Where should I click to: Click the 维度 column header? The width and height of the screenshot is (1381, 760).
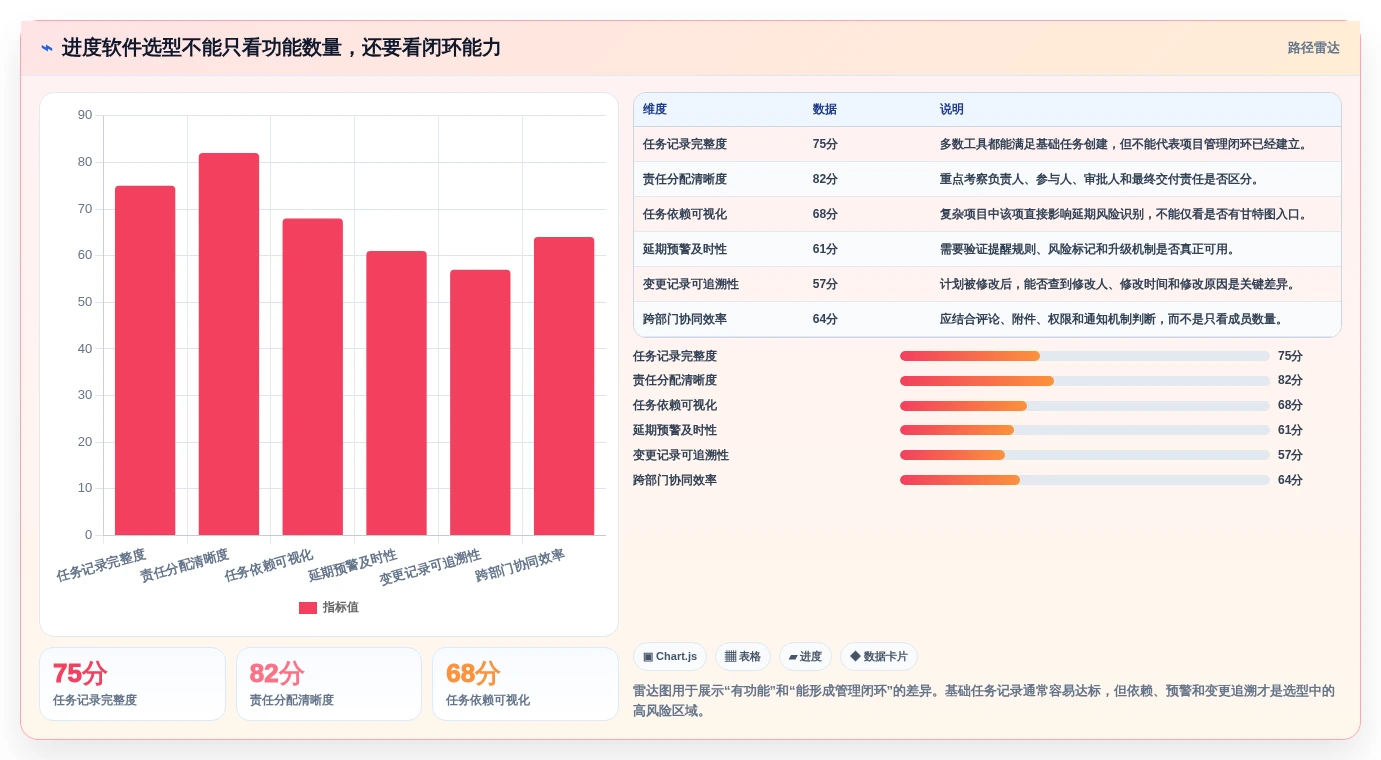[x=655, y=110]
